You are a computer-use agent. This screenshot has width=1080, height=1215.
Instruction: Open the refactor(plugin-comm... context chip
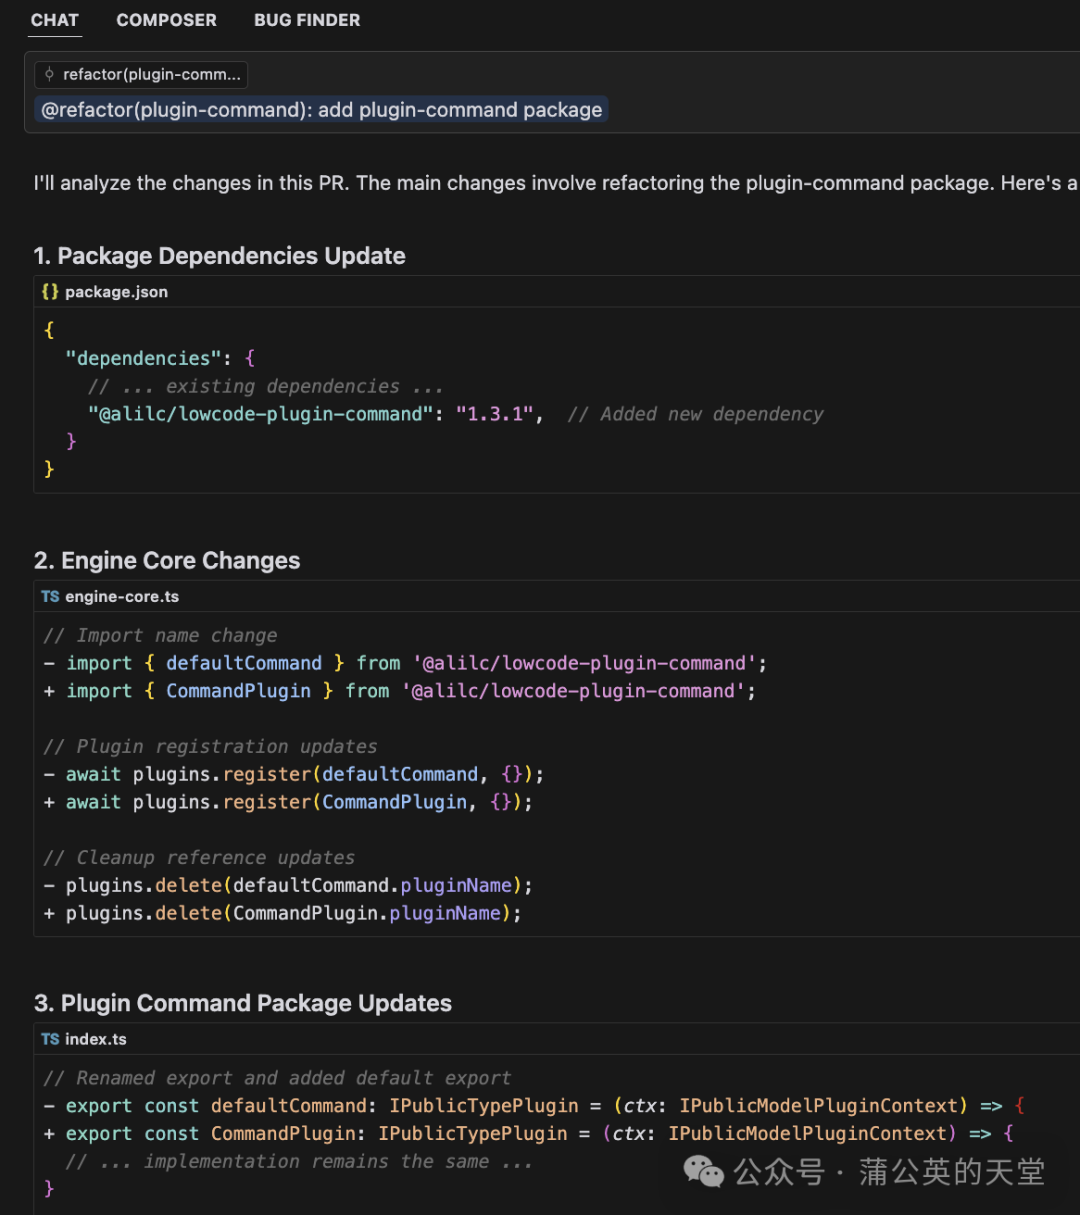[x=141, y=74]
